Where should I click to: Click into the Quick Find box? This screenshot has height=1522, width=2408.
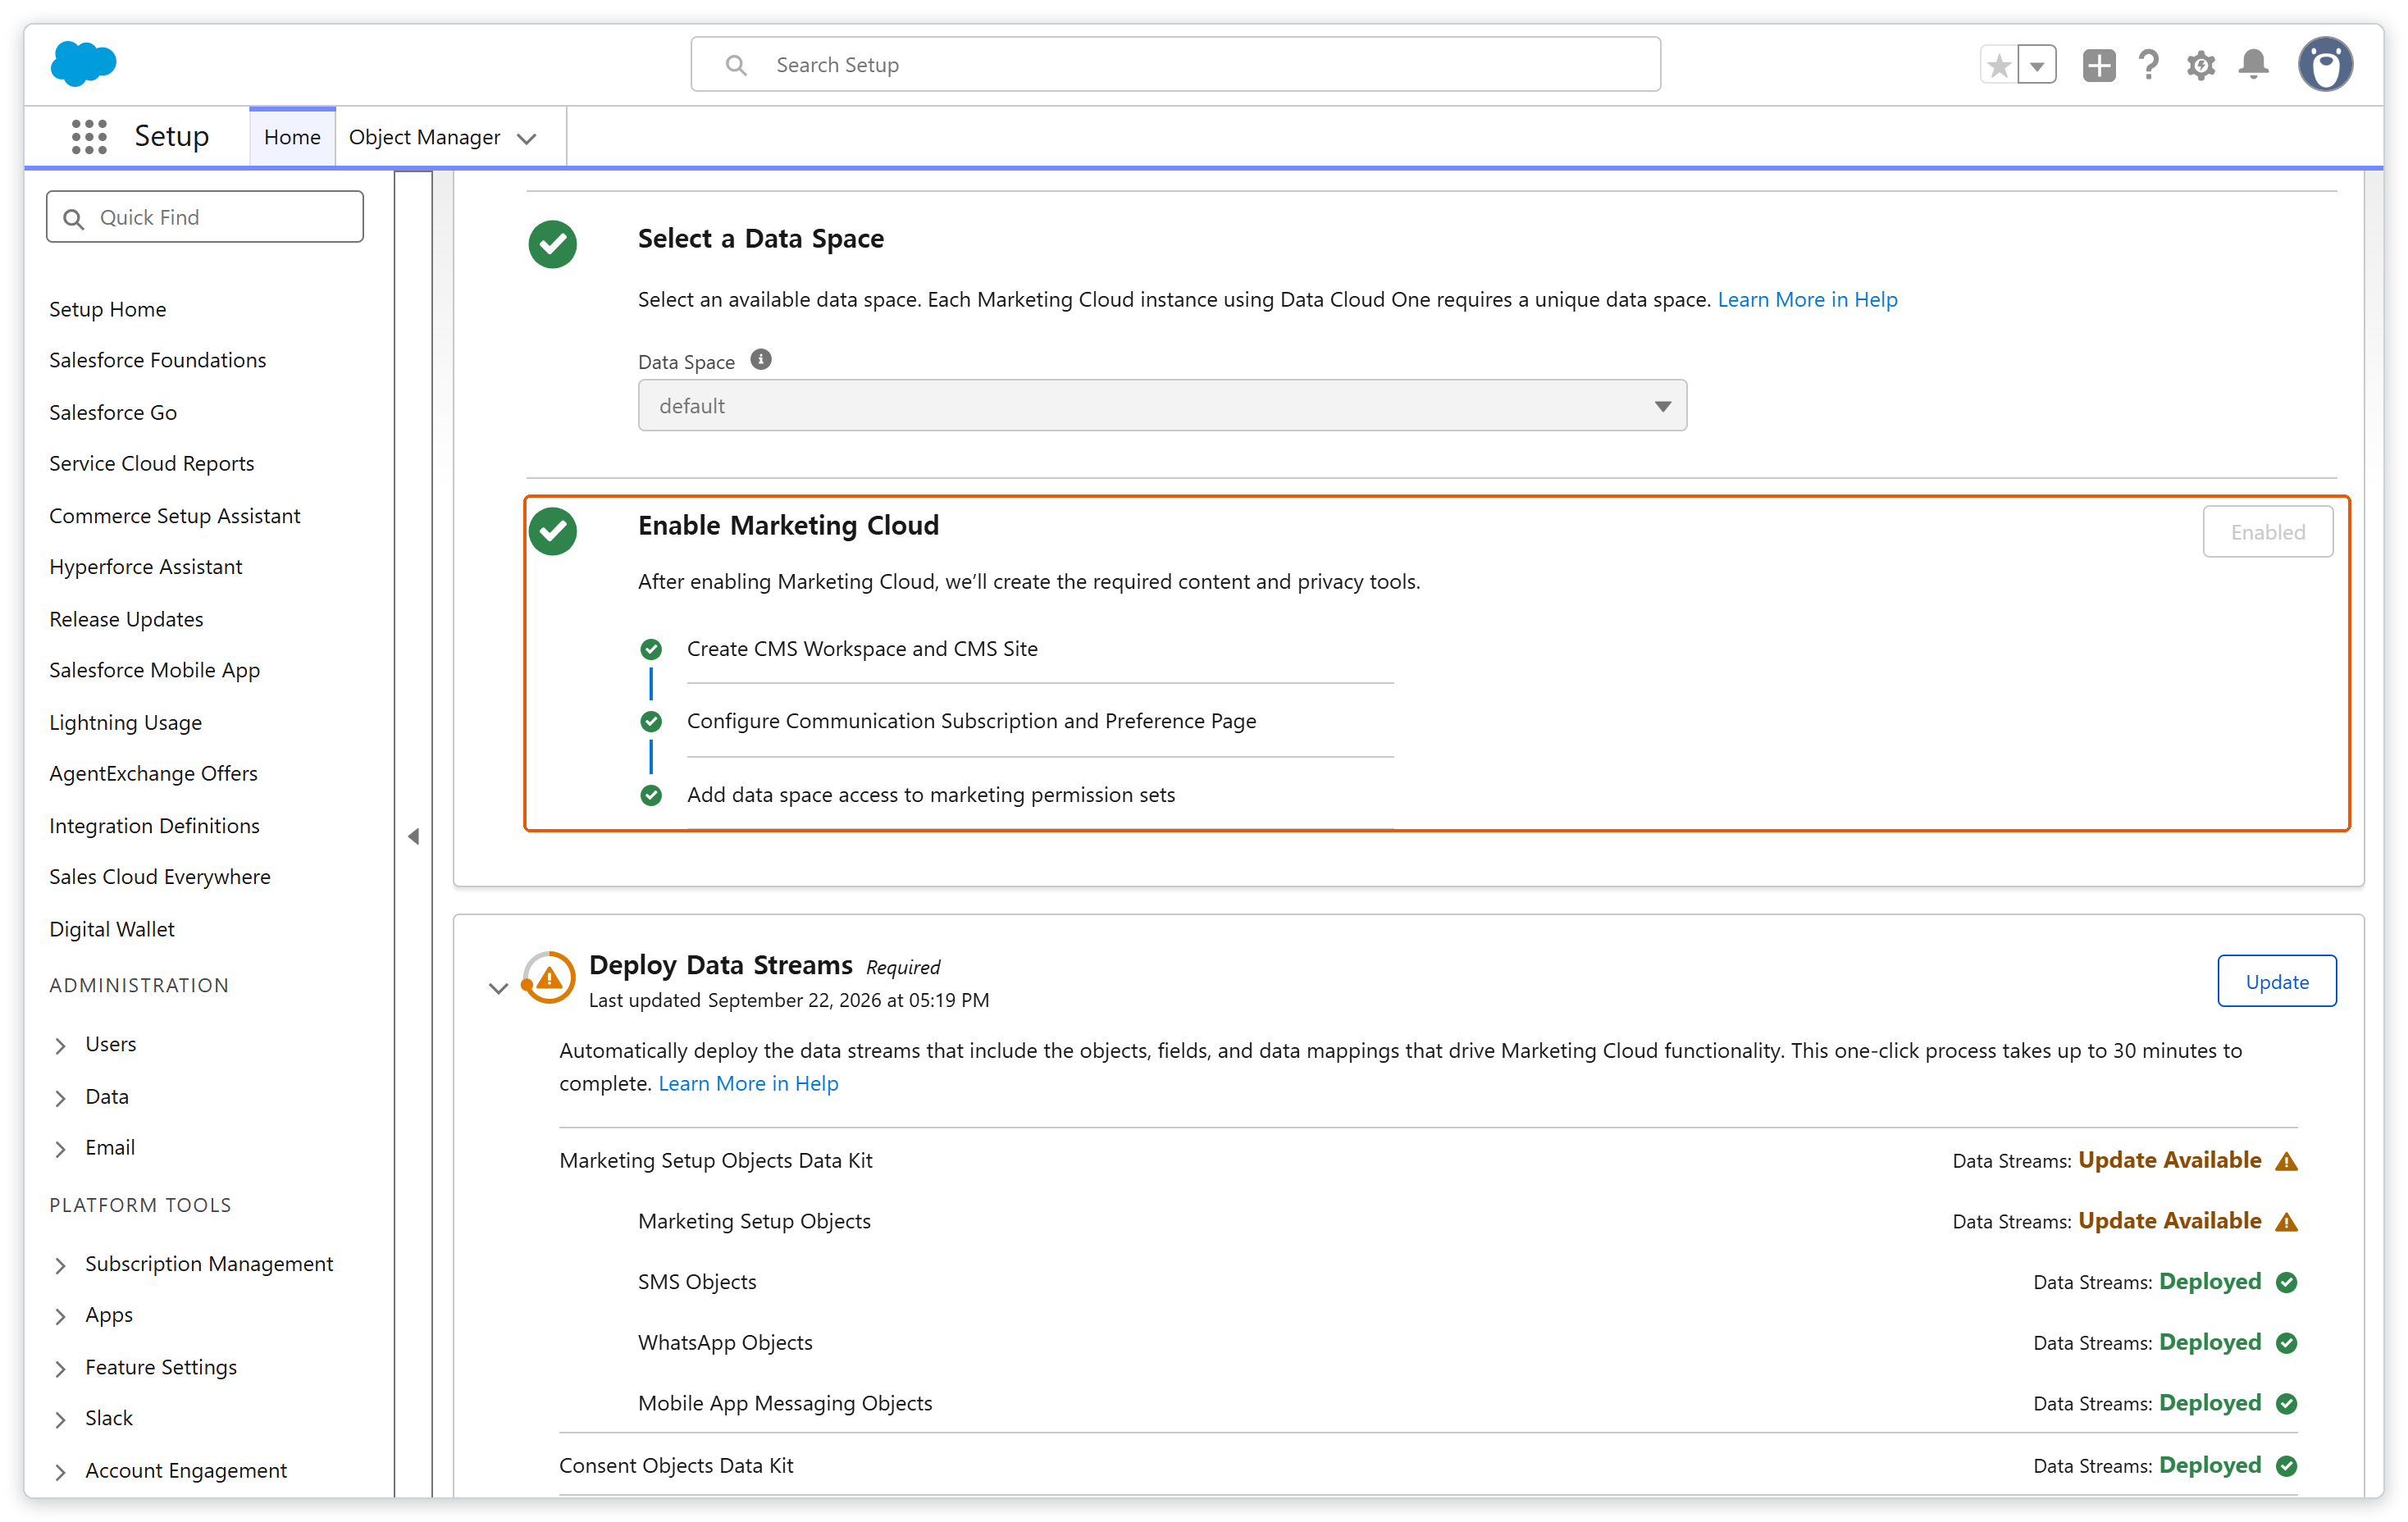click(x=205, y=217)
